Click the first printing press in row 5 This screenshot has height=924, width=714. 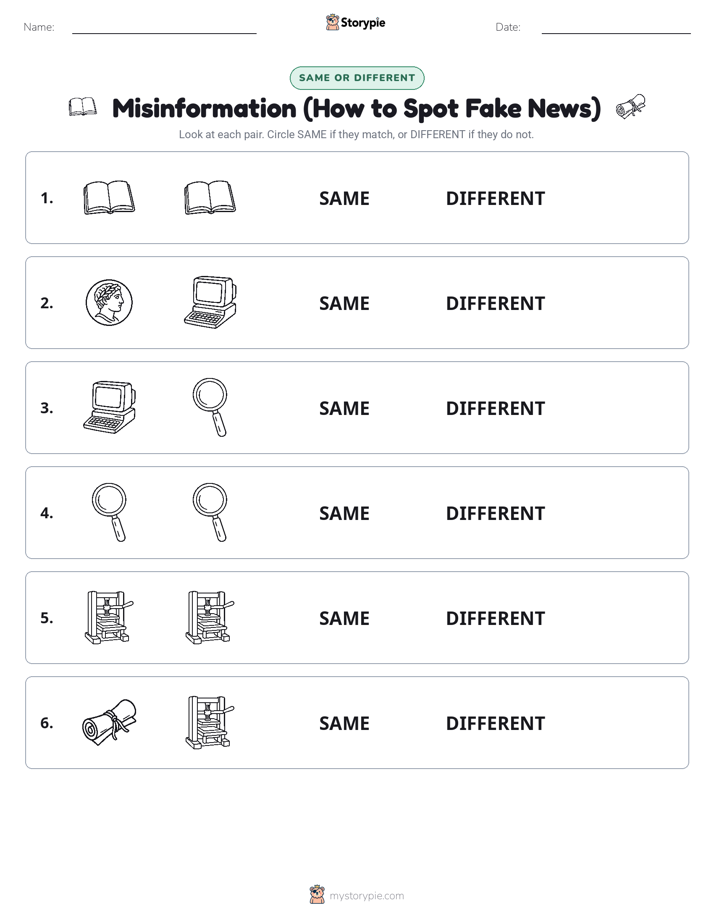(x=109, y=618)
